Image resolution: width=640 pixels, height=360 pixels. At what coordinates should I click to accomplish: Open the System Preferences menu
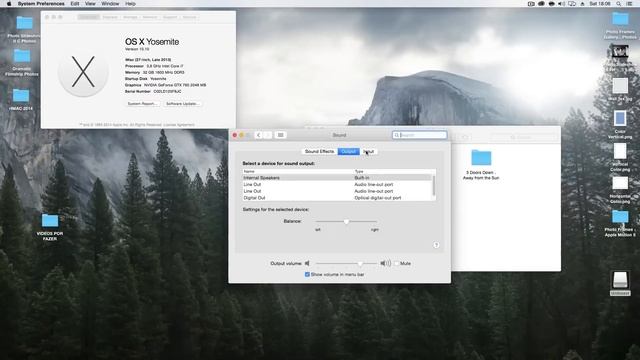(x=41, y=4)
